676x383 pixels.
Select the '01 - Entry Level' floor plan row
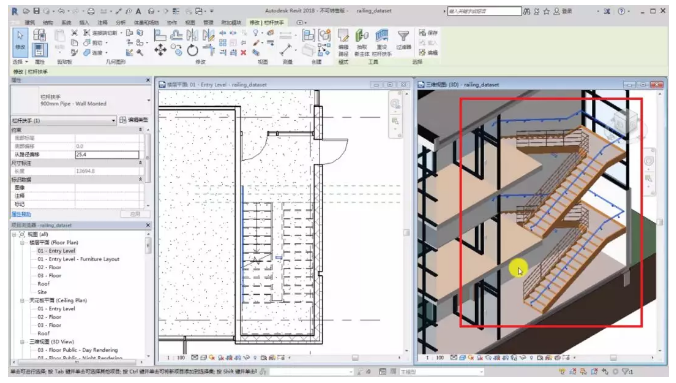tap(56, 251)
